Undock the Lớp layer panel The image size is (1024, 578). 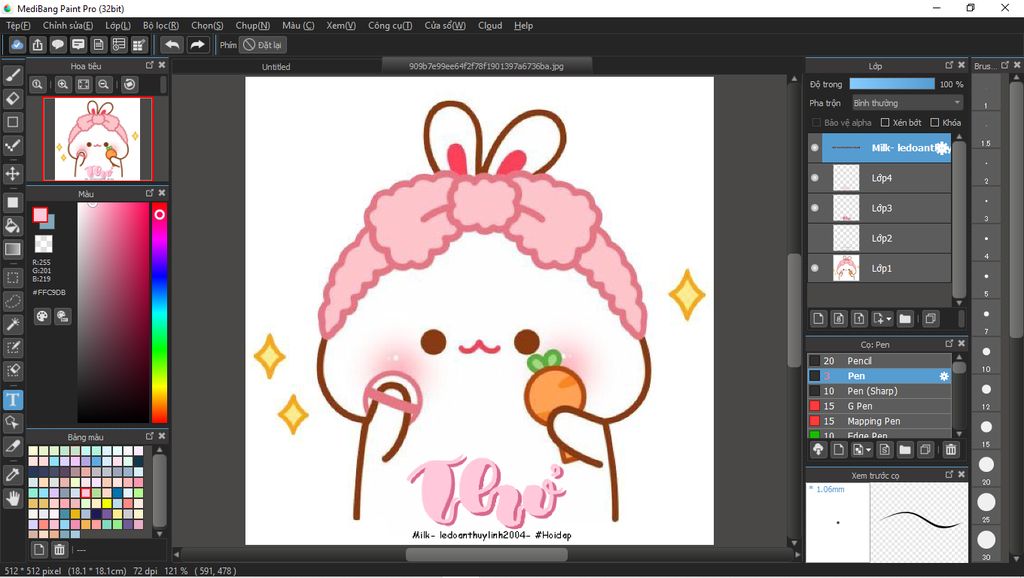(949, 65)
